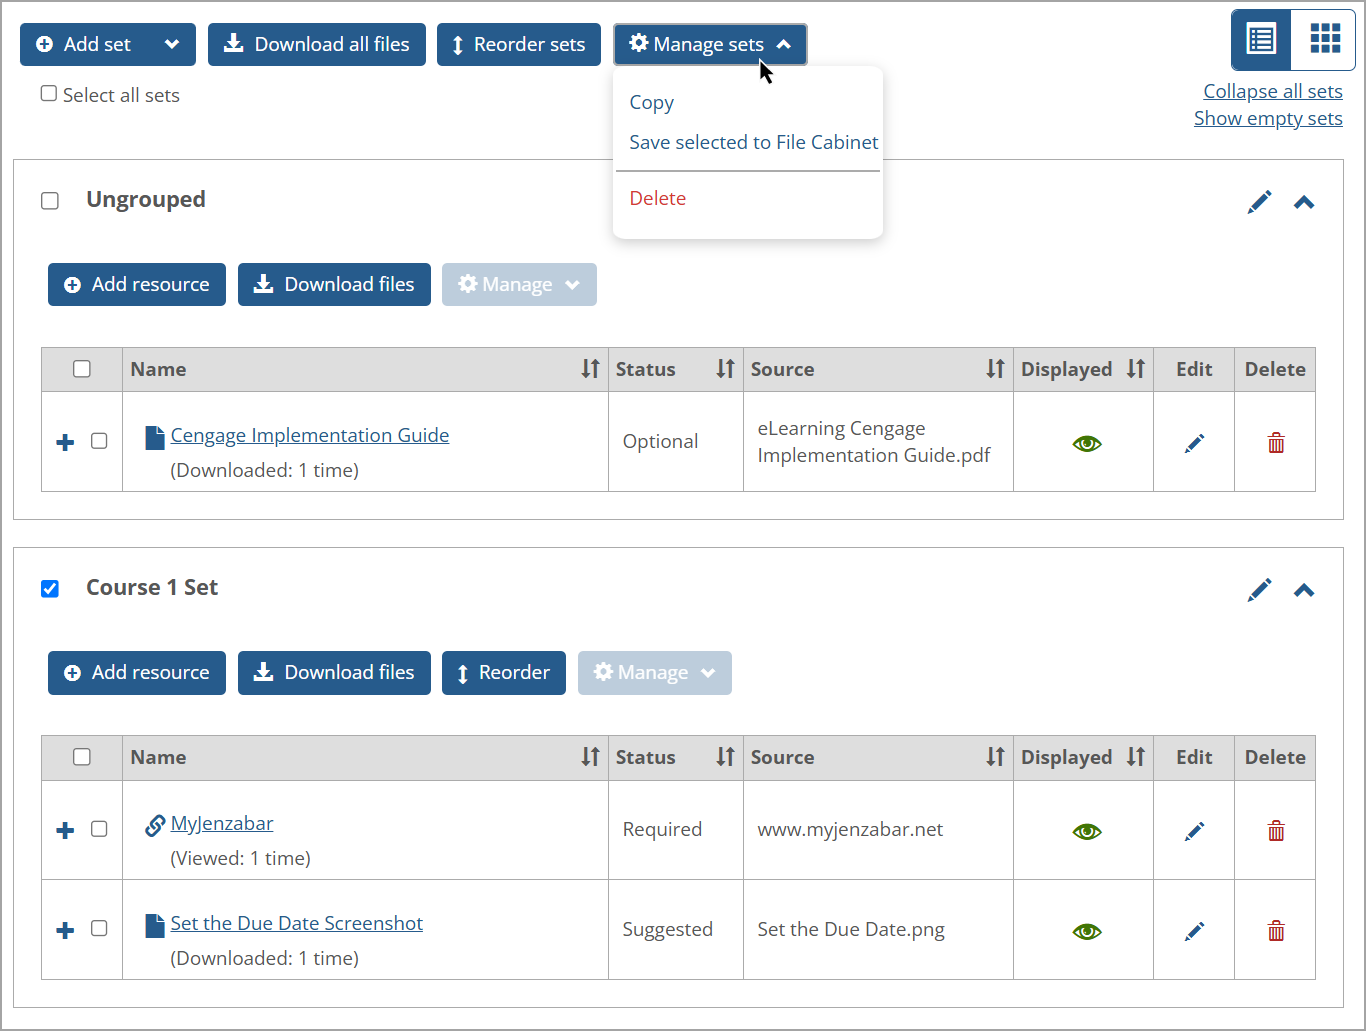This screenshot has height=1031, width=1366.
Task: Edit the Ungrouped set name
Action: pos(1259,201)
